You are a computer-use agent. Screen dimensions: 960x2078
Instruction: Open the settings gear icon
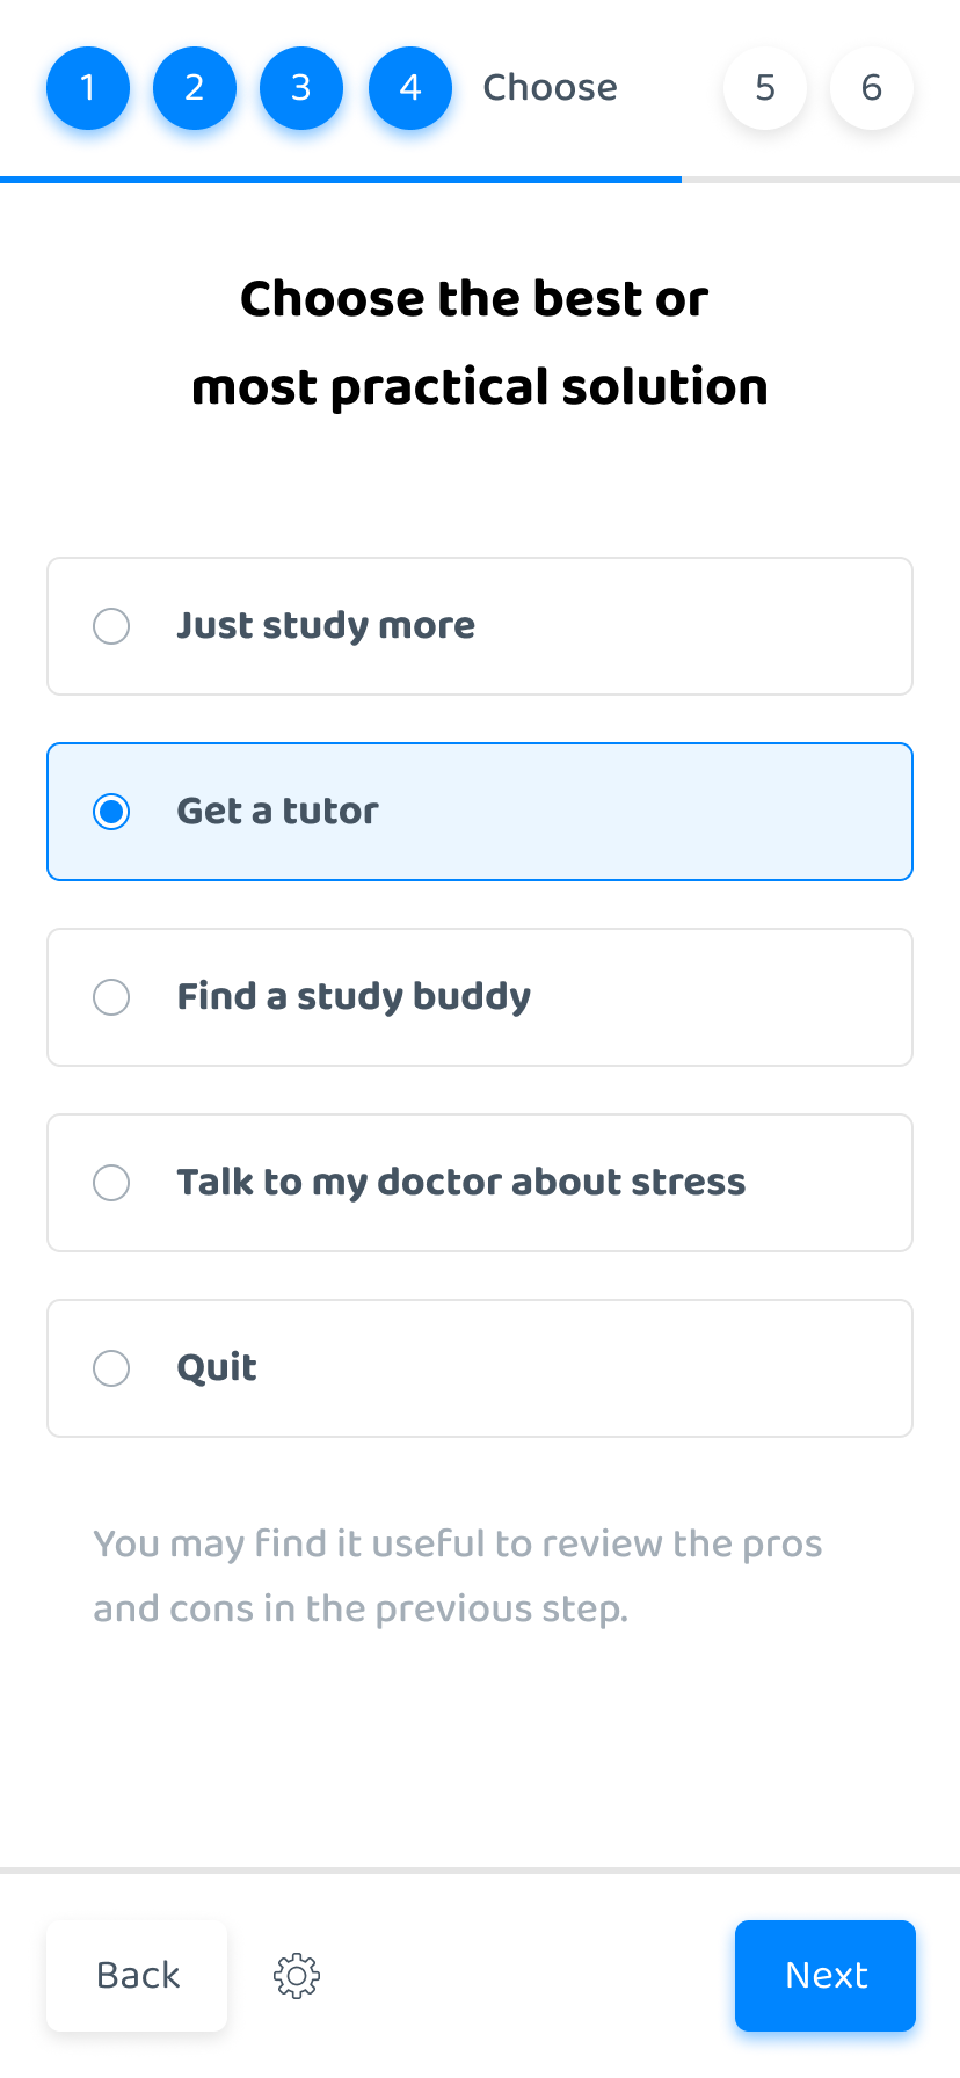(297, 1975)
